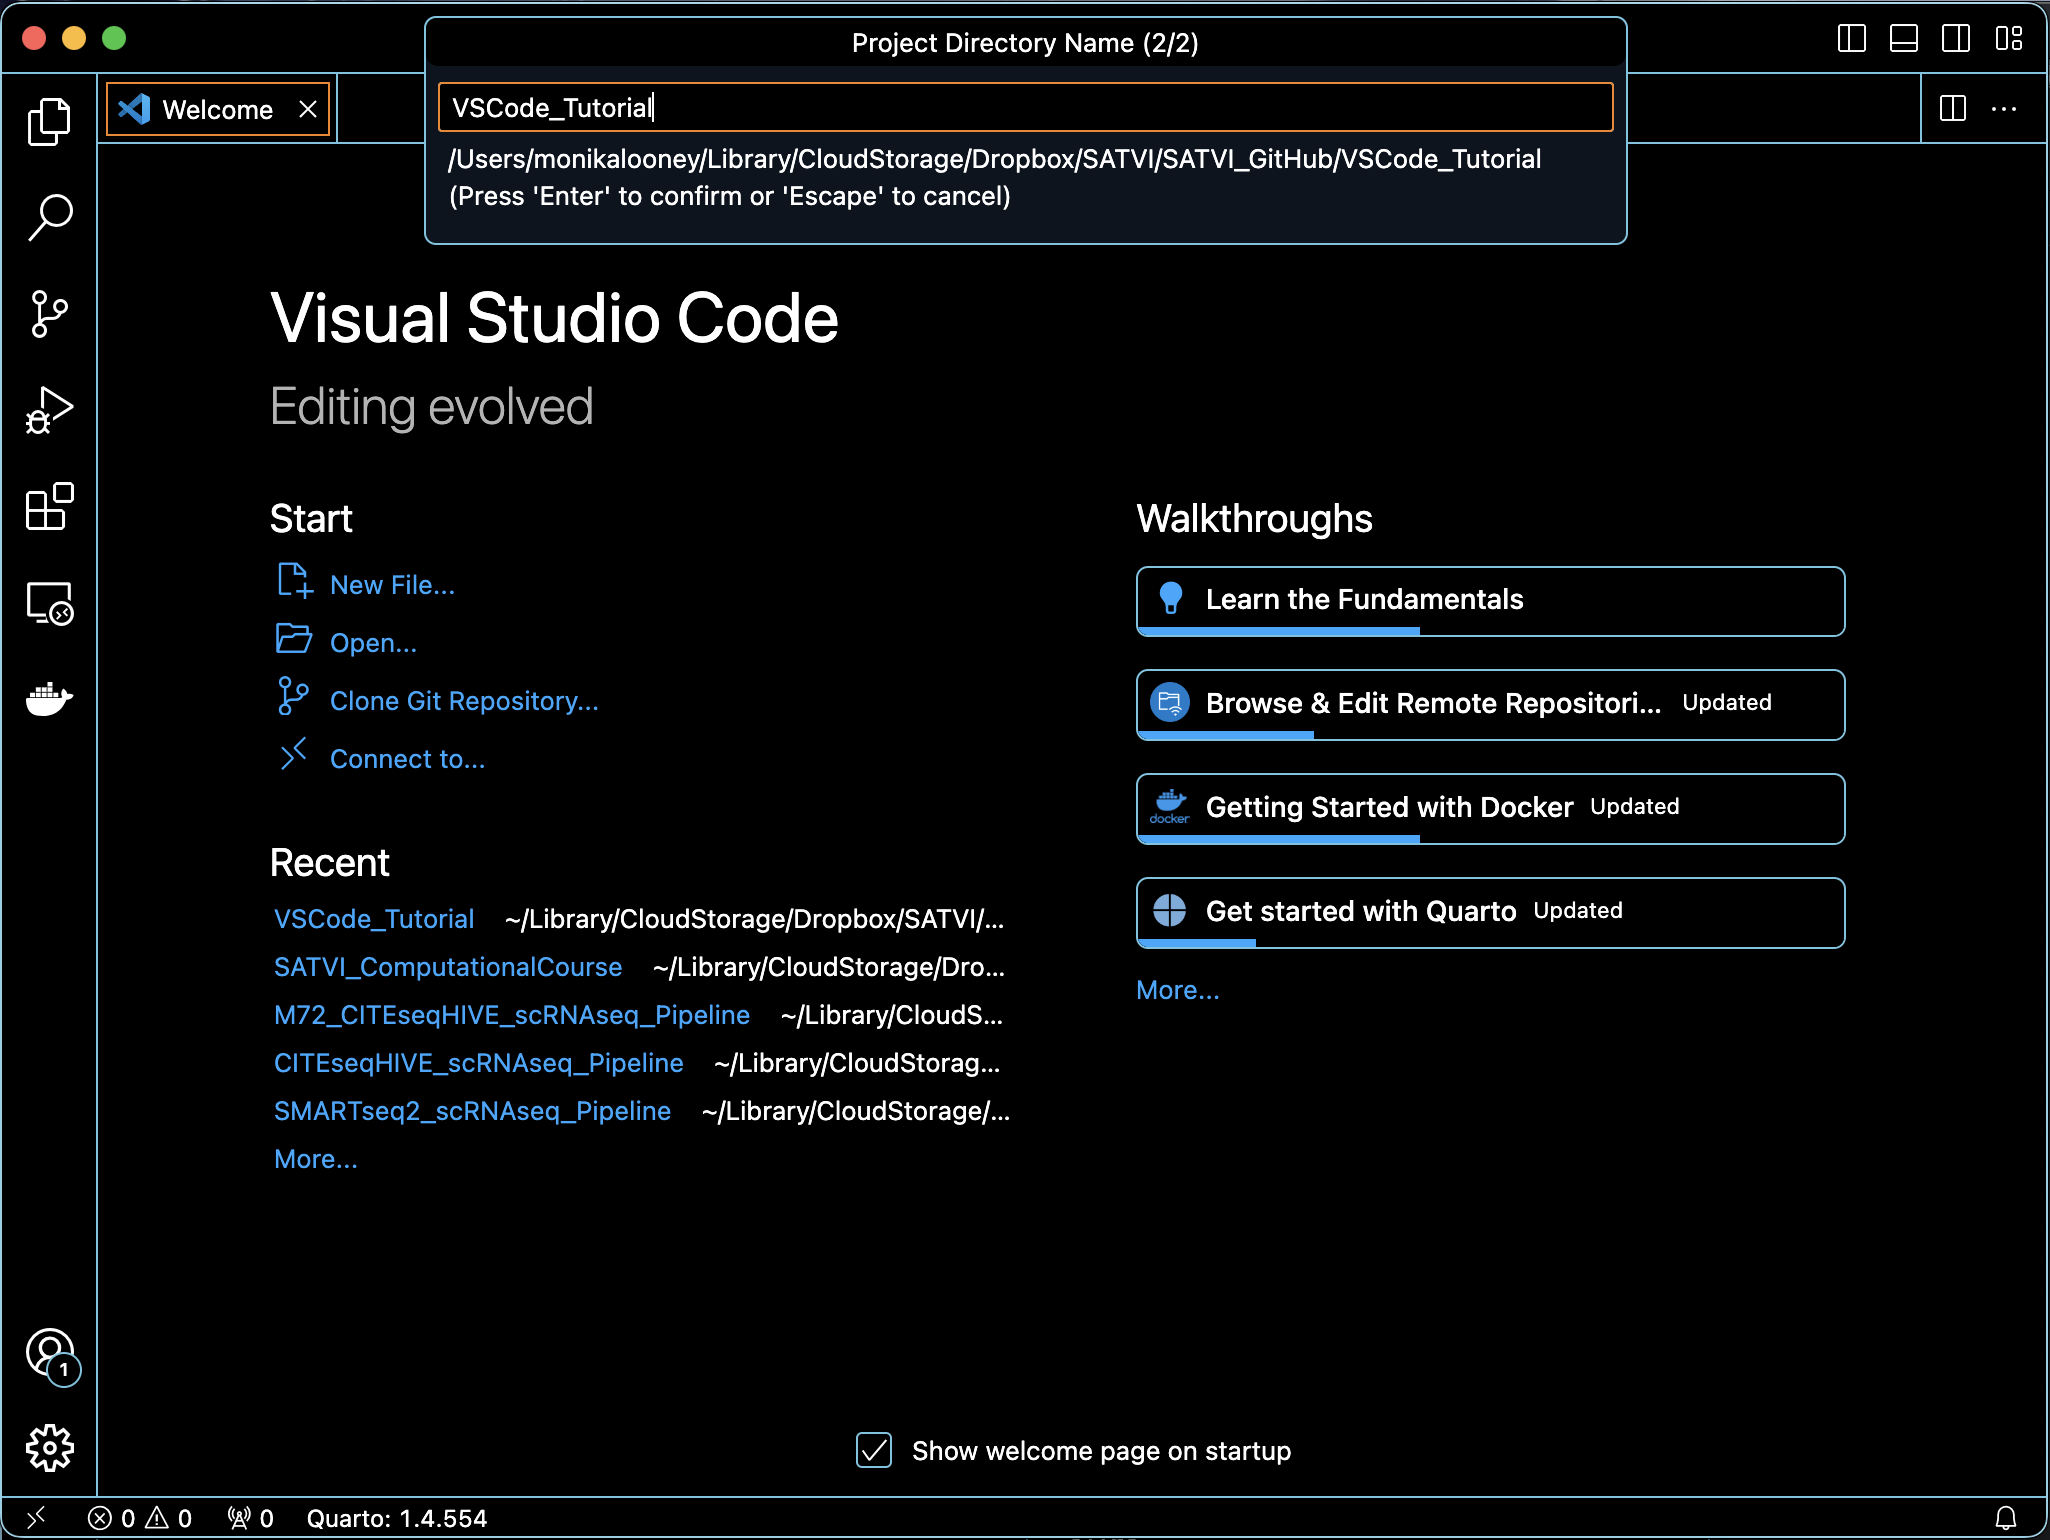Click the Open folder icon
The width and height of the screenshot is (2050, 1540).
tap(294, 639)
